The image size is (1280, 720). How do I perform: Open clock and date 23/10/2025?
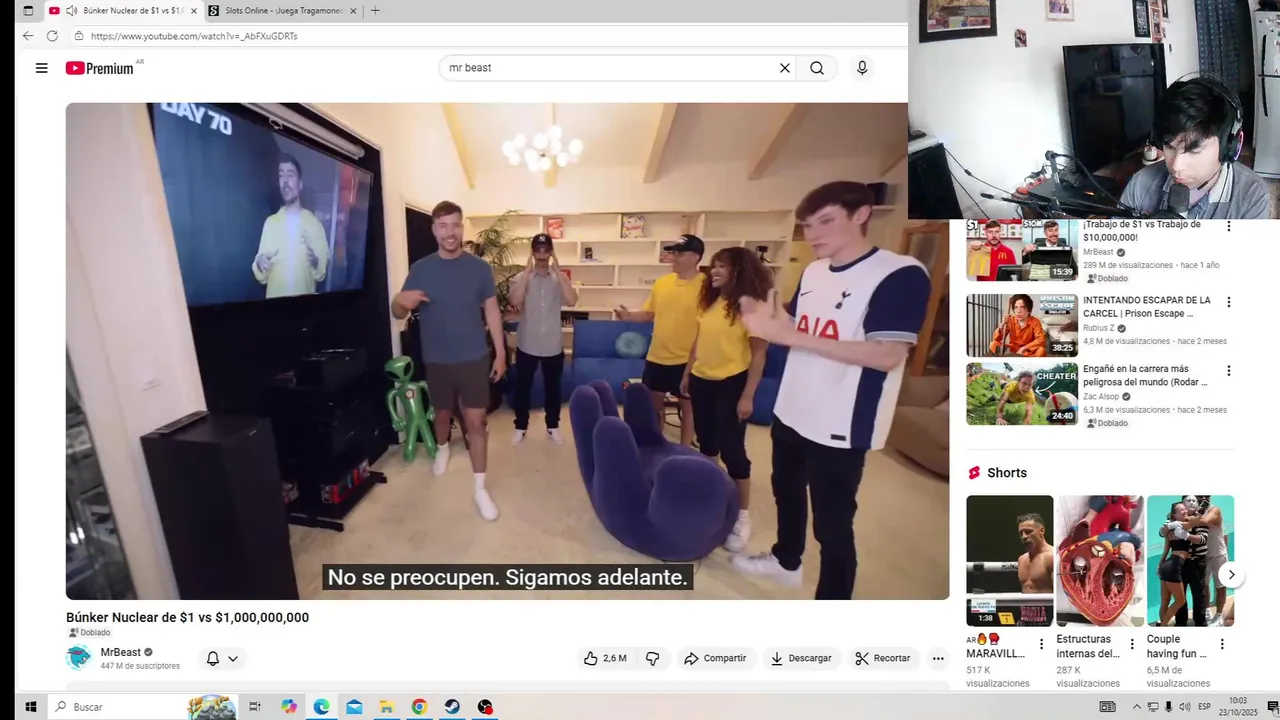1238,707
